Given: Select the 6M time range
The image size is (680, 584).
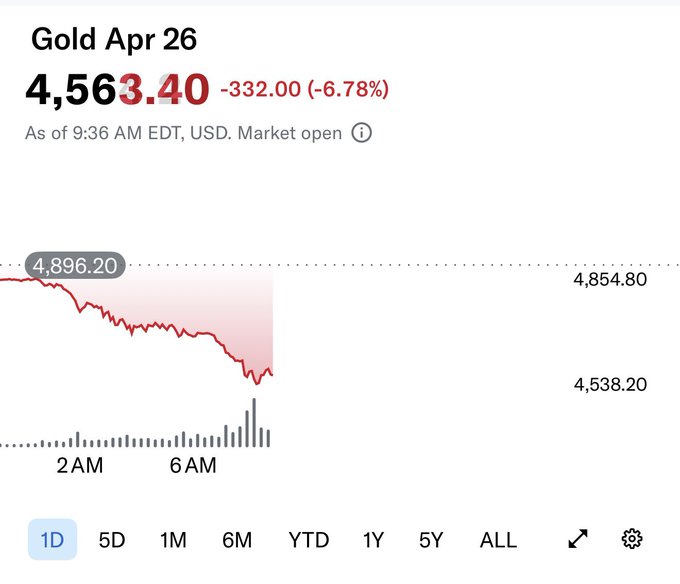Looking at the screenshot, I should [x=237, y=540].
